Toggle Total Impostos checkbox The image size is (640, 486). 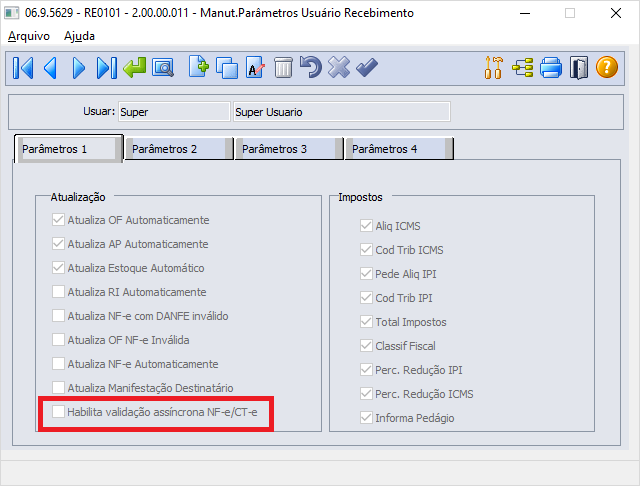366,322
